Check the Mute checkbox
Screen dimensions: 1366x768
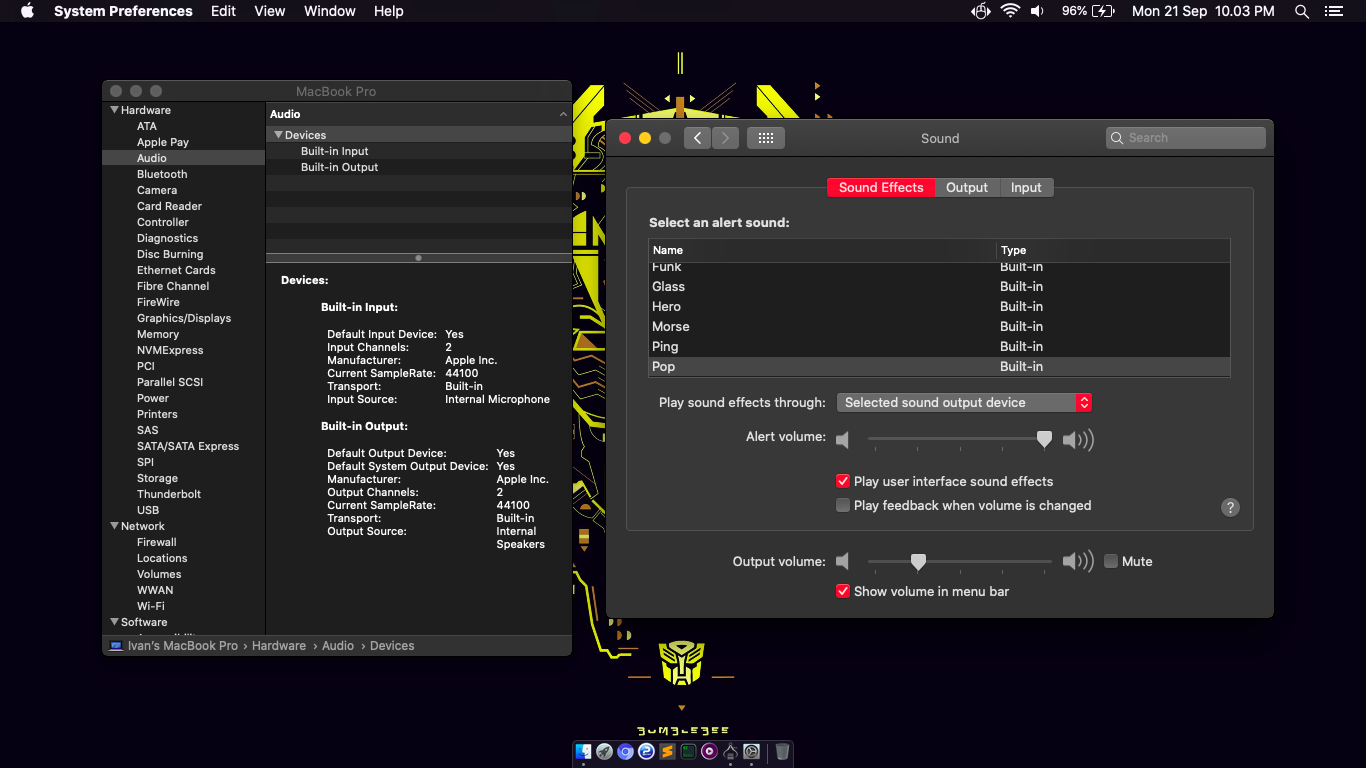tap(1111, 561)
